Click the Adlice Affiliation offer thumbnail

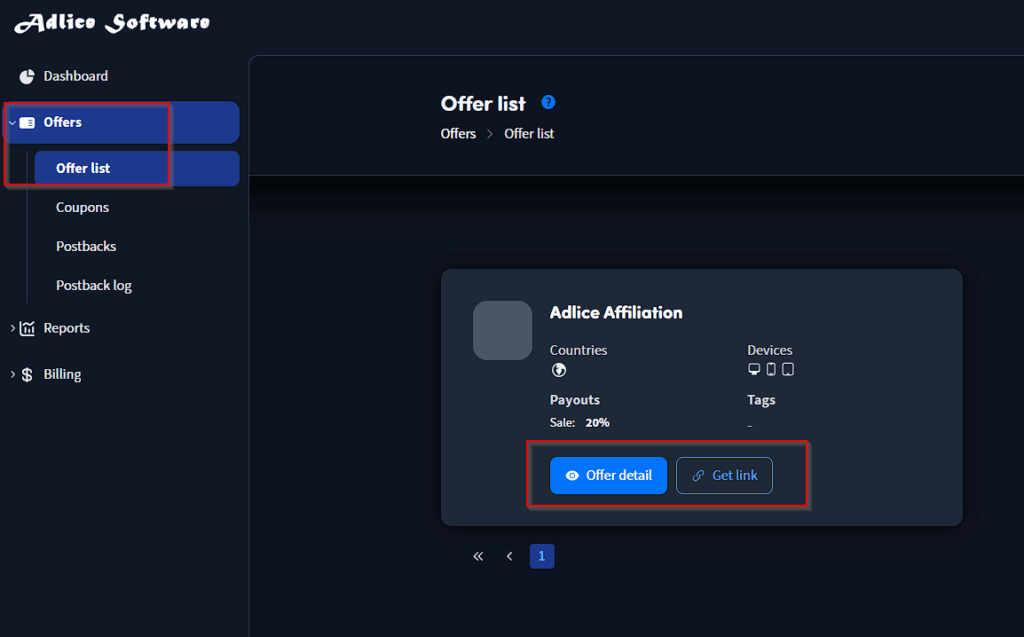click(x=502, y=330)
